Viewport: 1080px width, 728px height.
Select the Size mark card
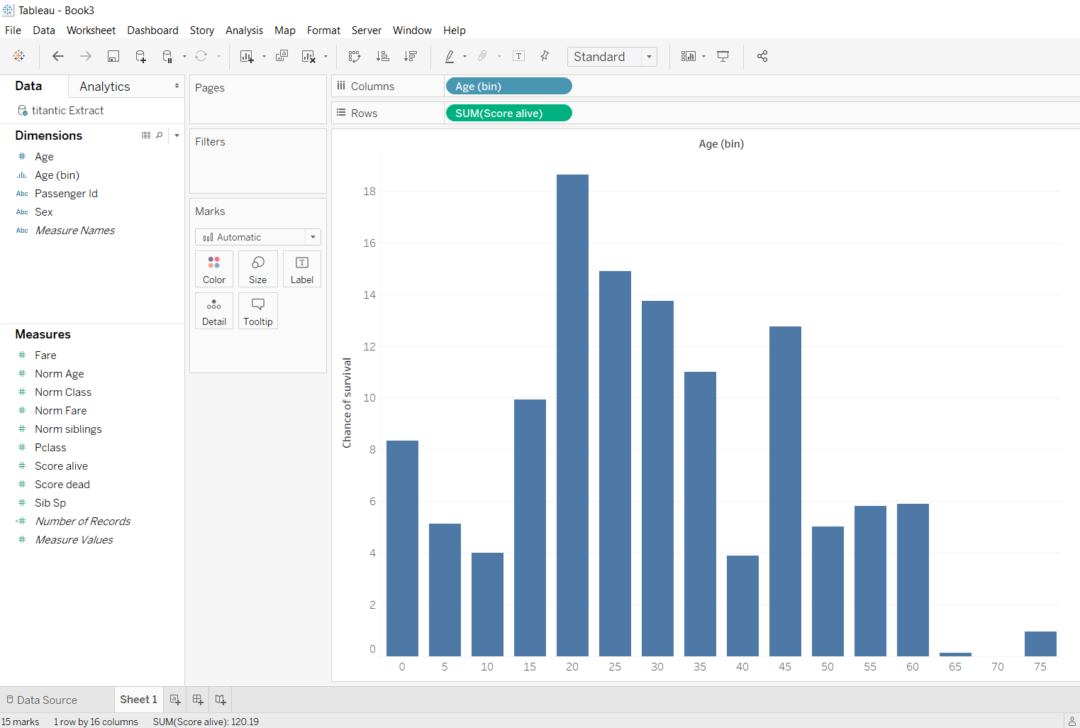[257, 268]
